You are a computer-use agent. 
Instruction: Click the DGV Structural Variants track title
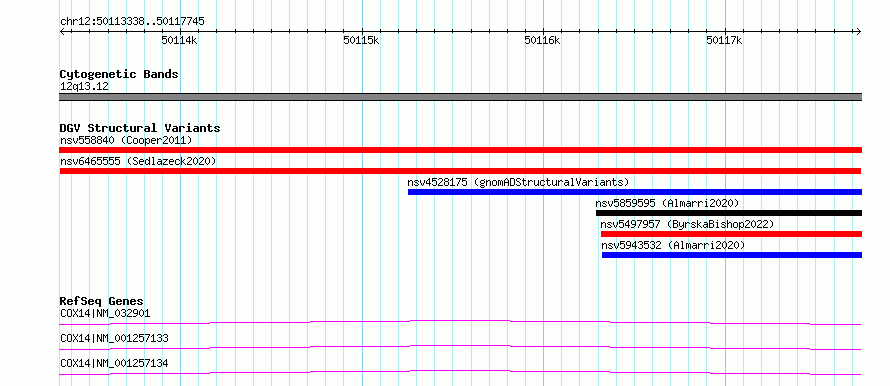point(140,128)
